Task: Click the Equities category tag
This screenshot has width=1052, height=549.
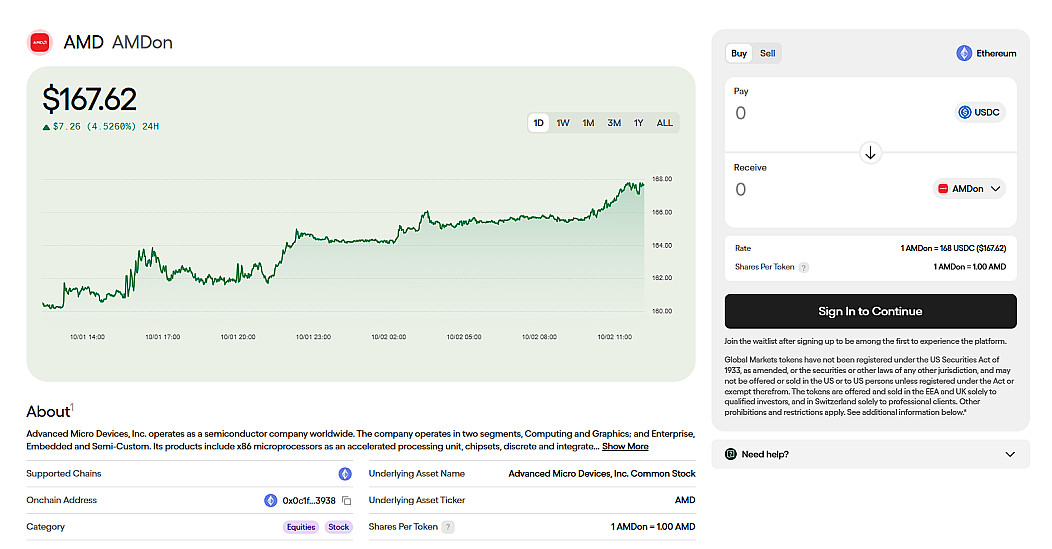Action: click(301, 527)
